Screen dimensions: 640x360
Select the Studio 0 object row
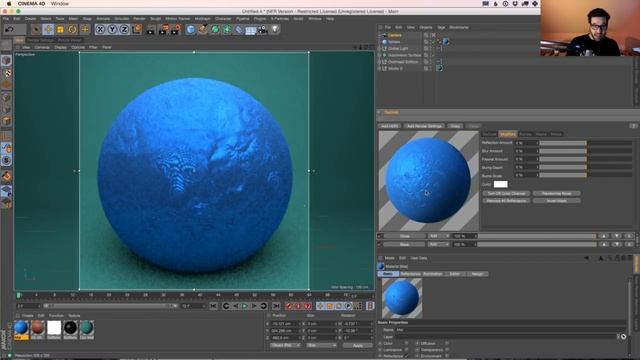395,69
